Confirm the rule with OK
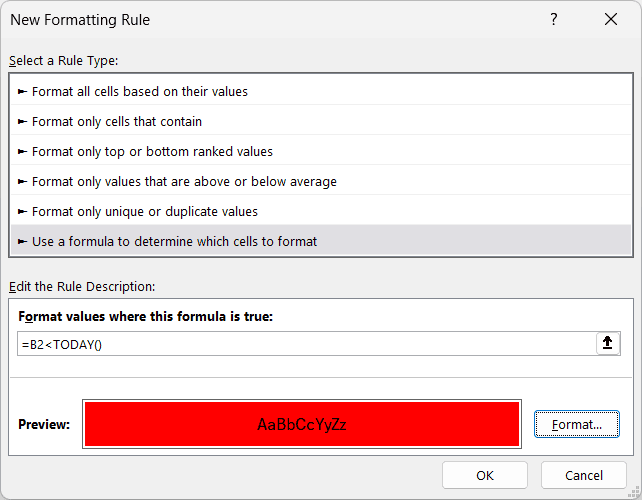 (x=485, y=475)
